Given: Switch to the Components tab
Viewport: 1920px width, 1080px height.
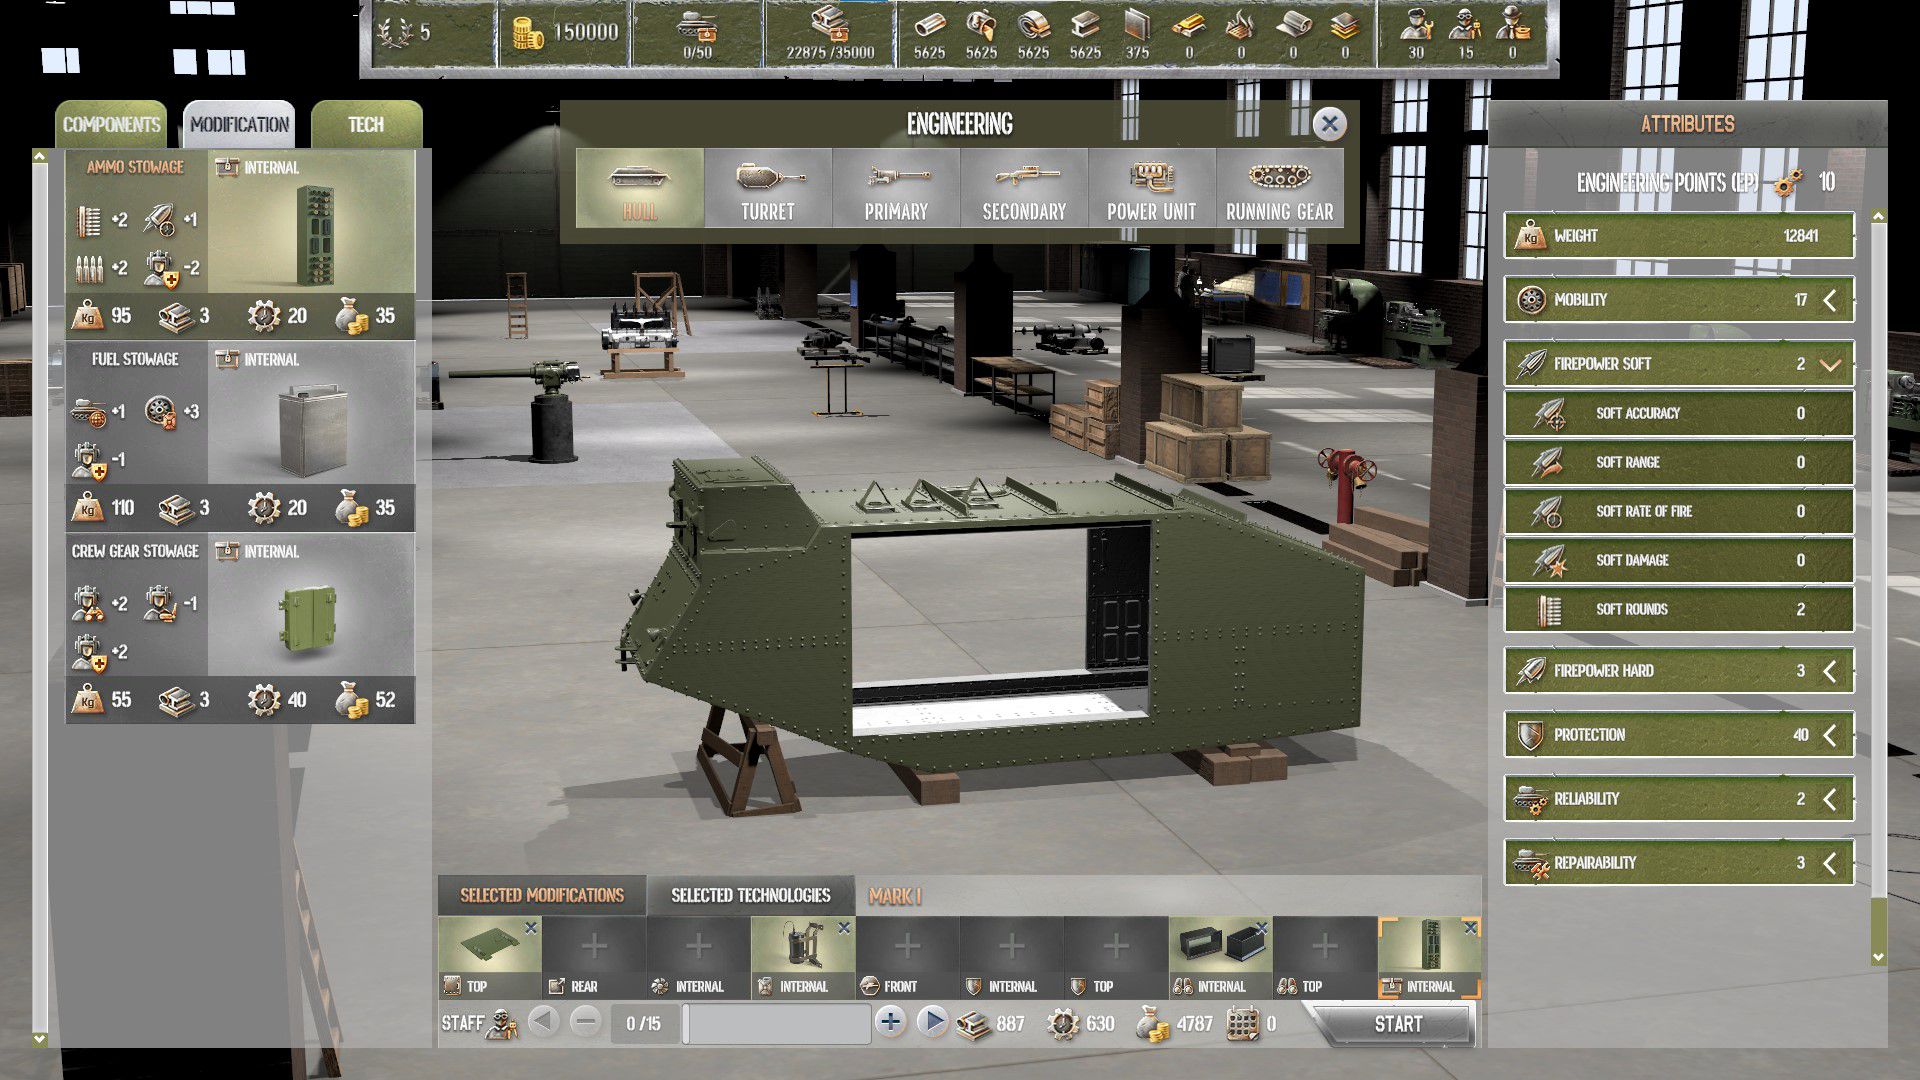Looking at the screenshot, I should [x=111, y=125].
